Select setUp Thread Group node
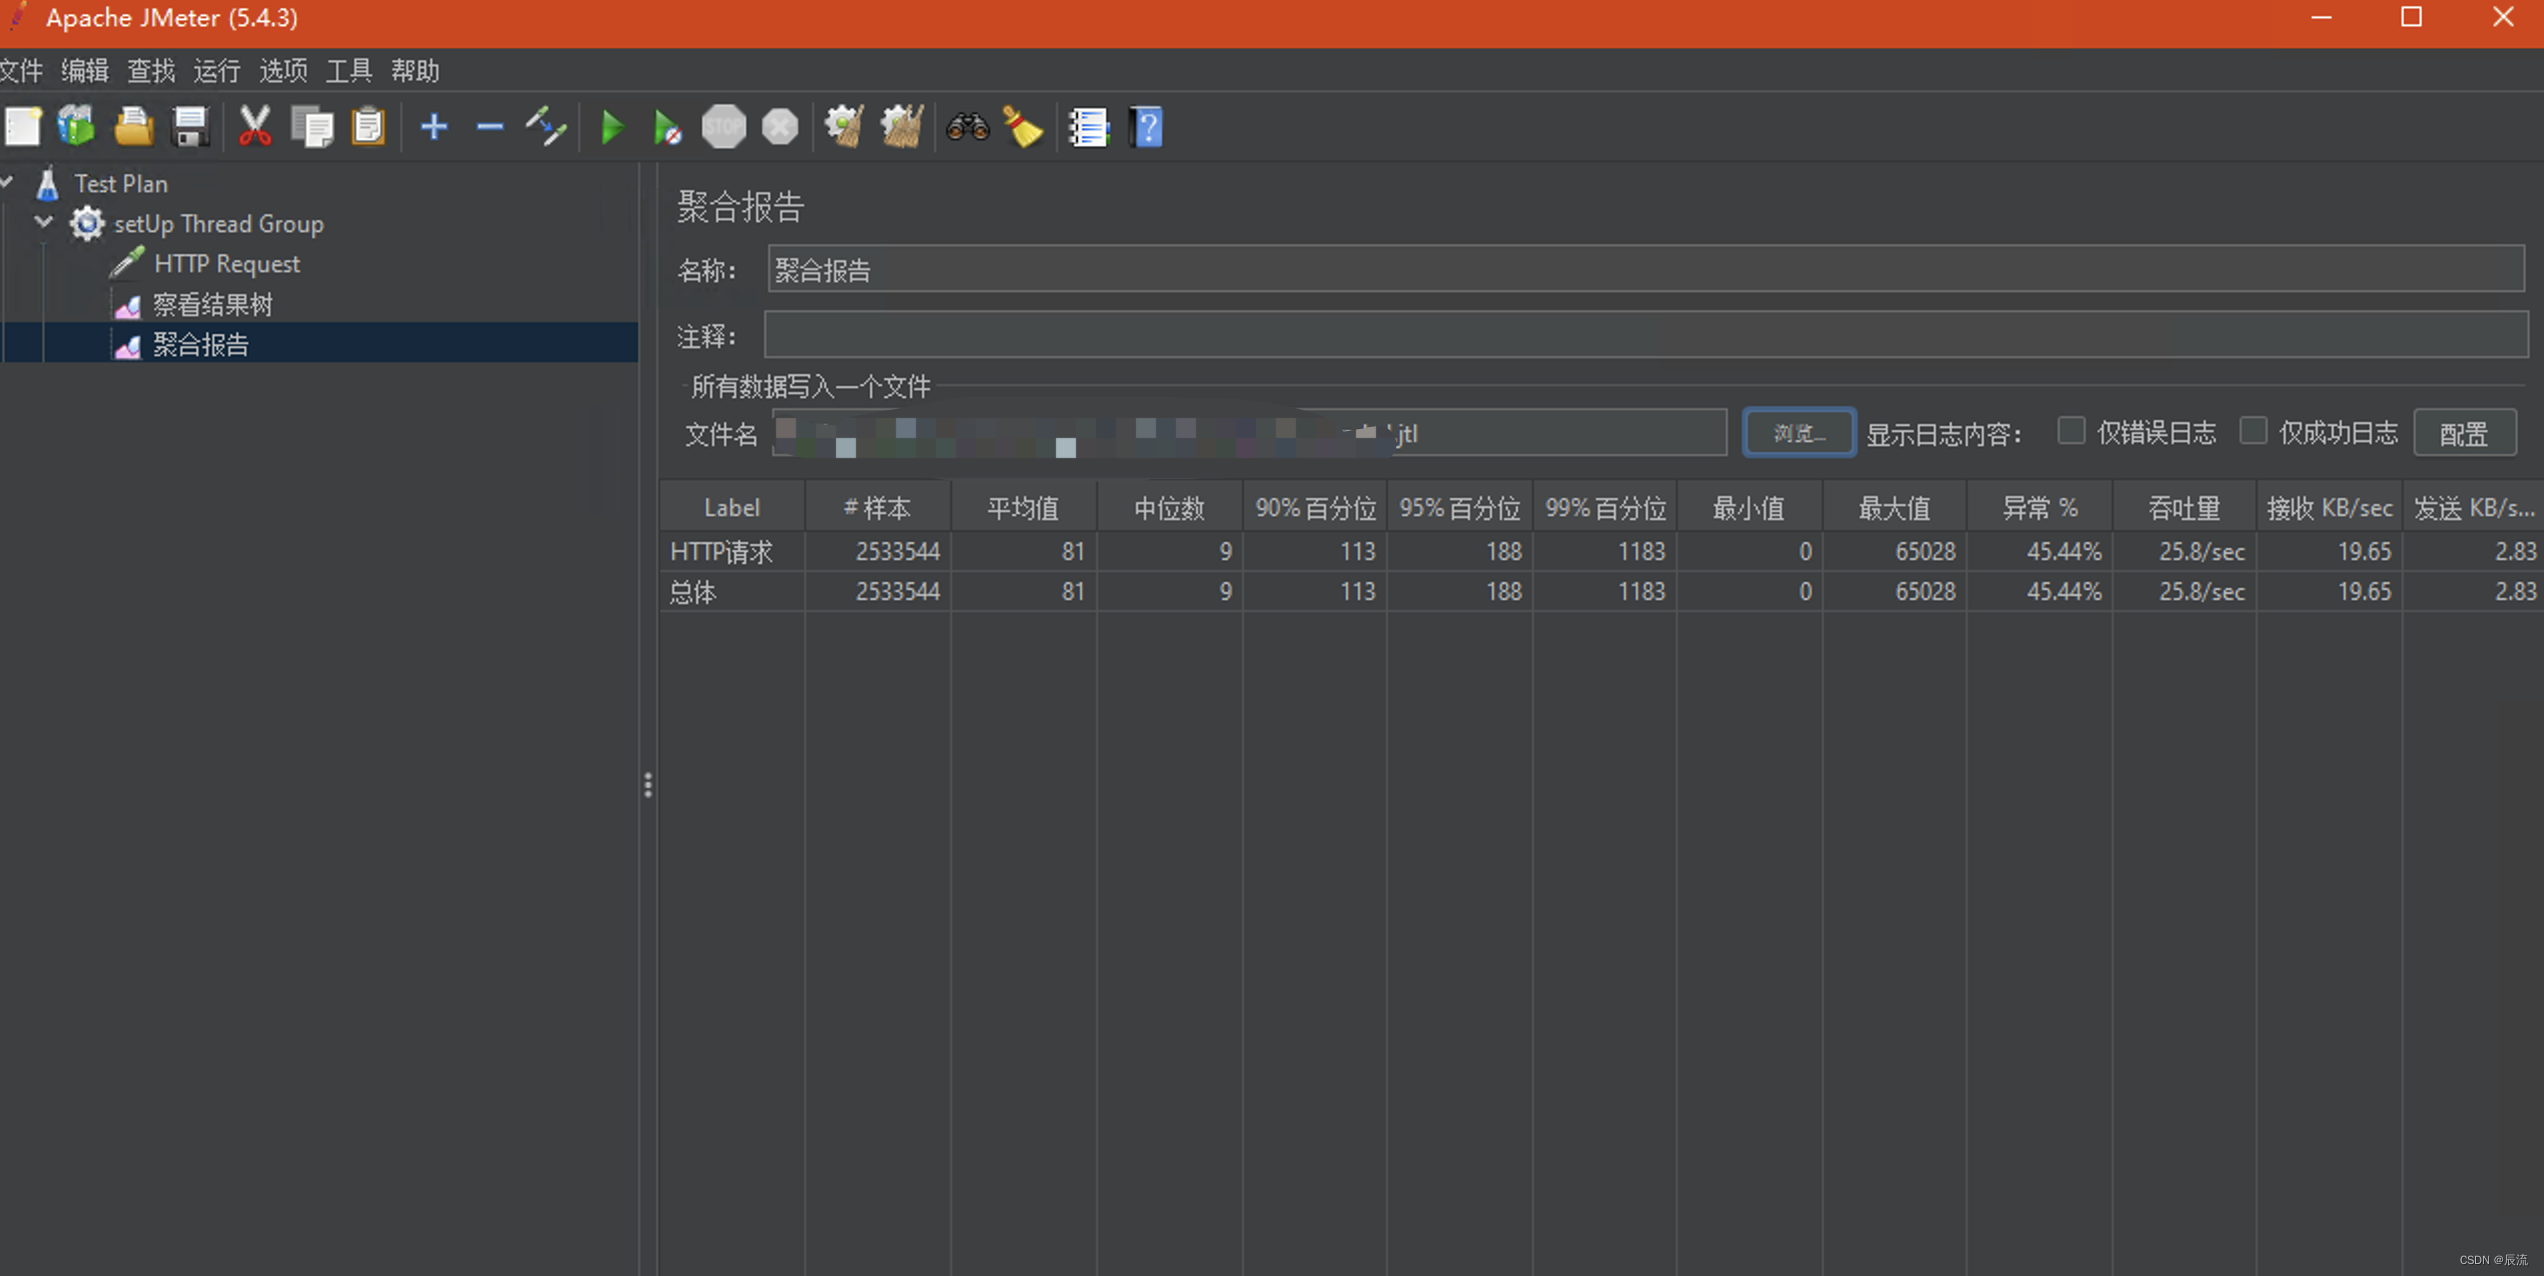The height and width of the screenshot is (1276, 2544). (219, 224)
